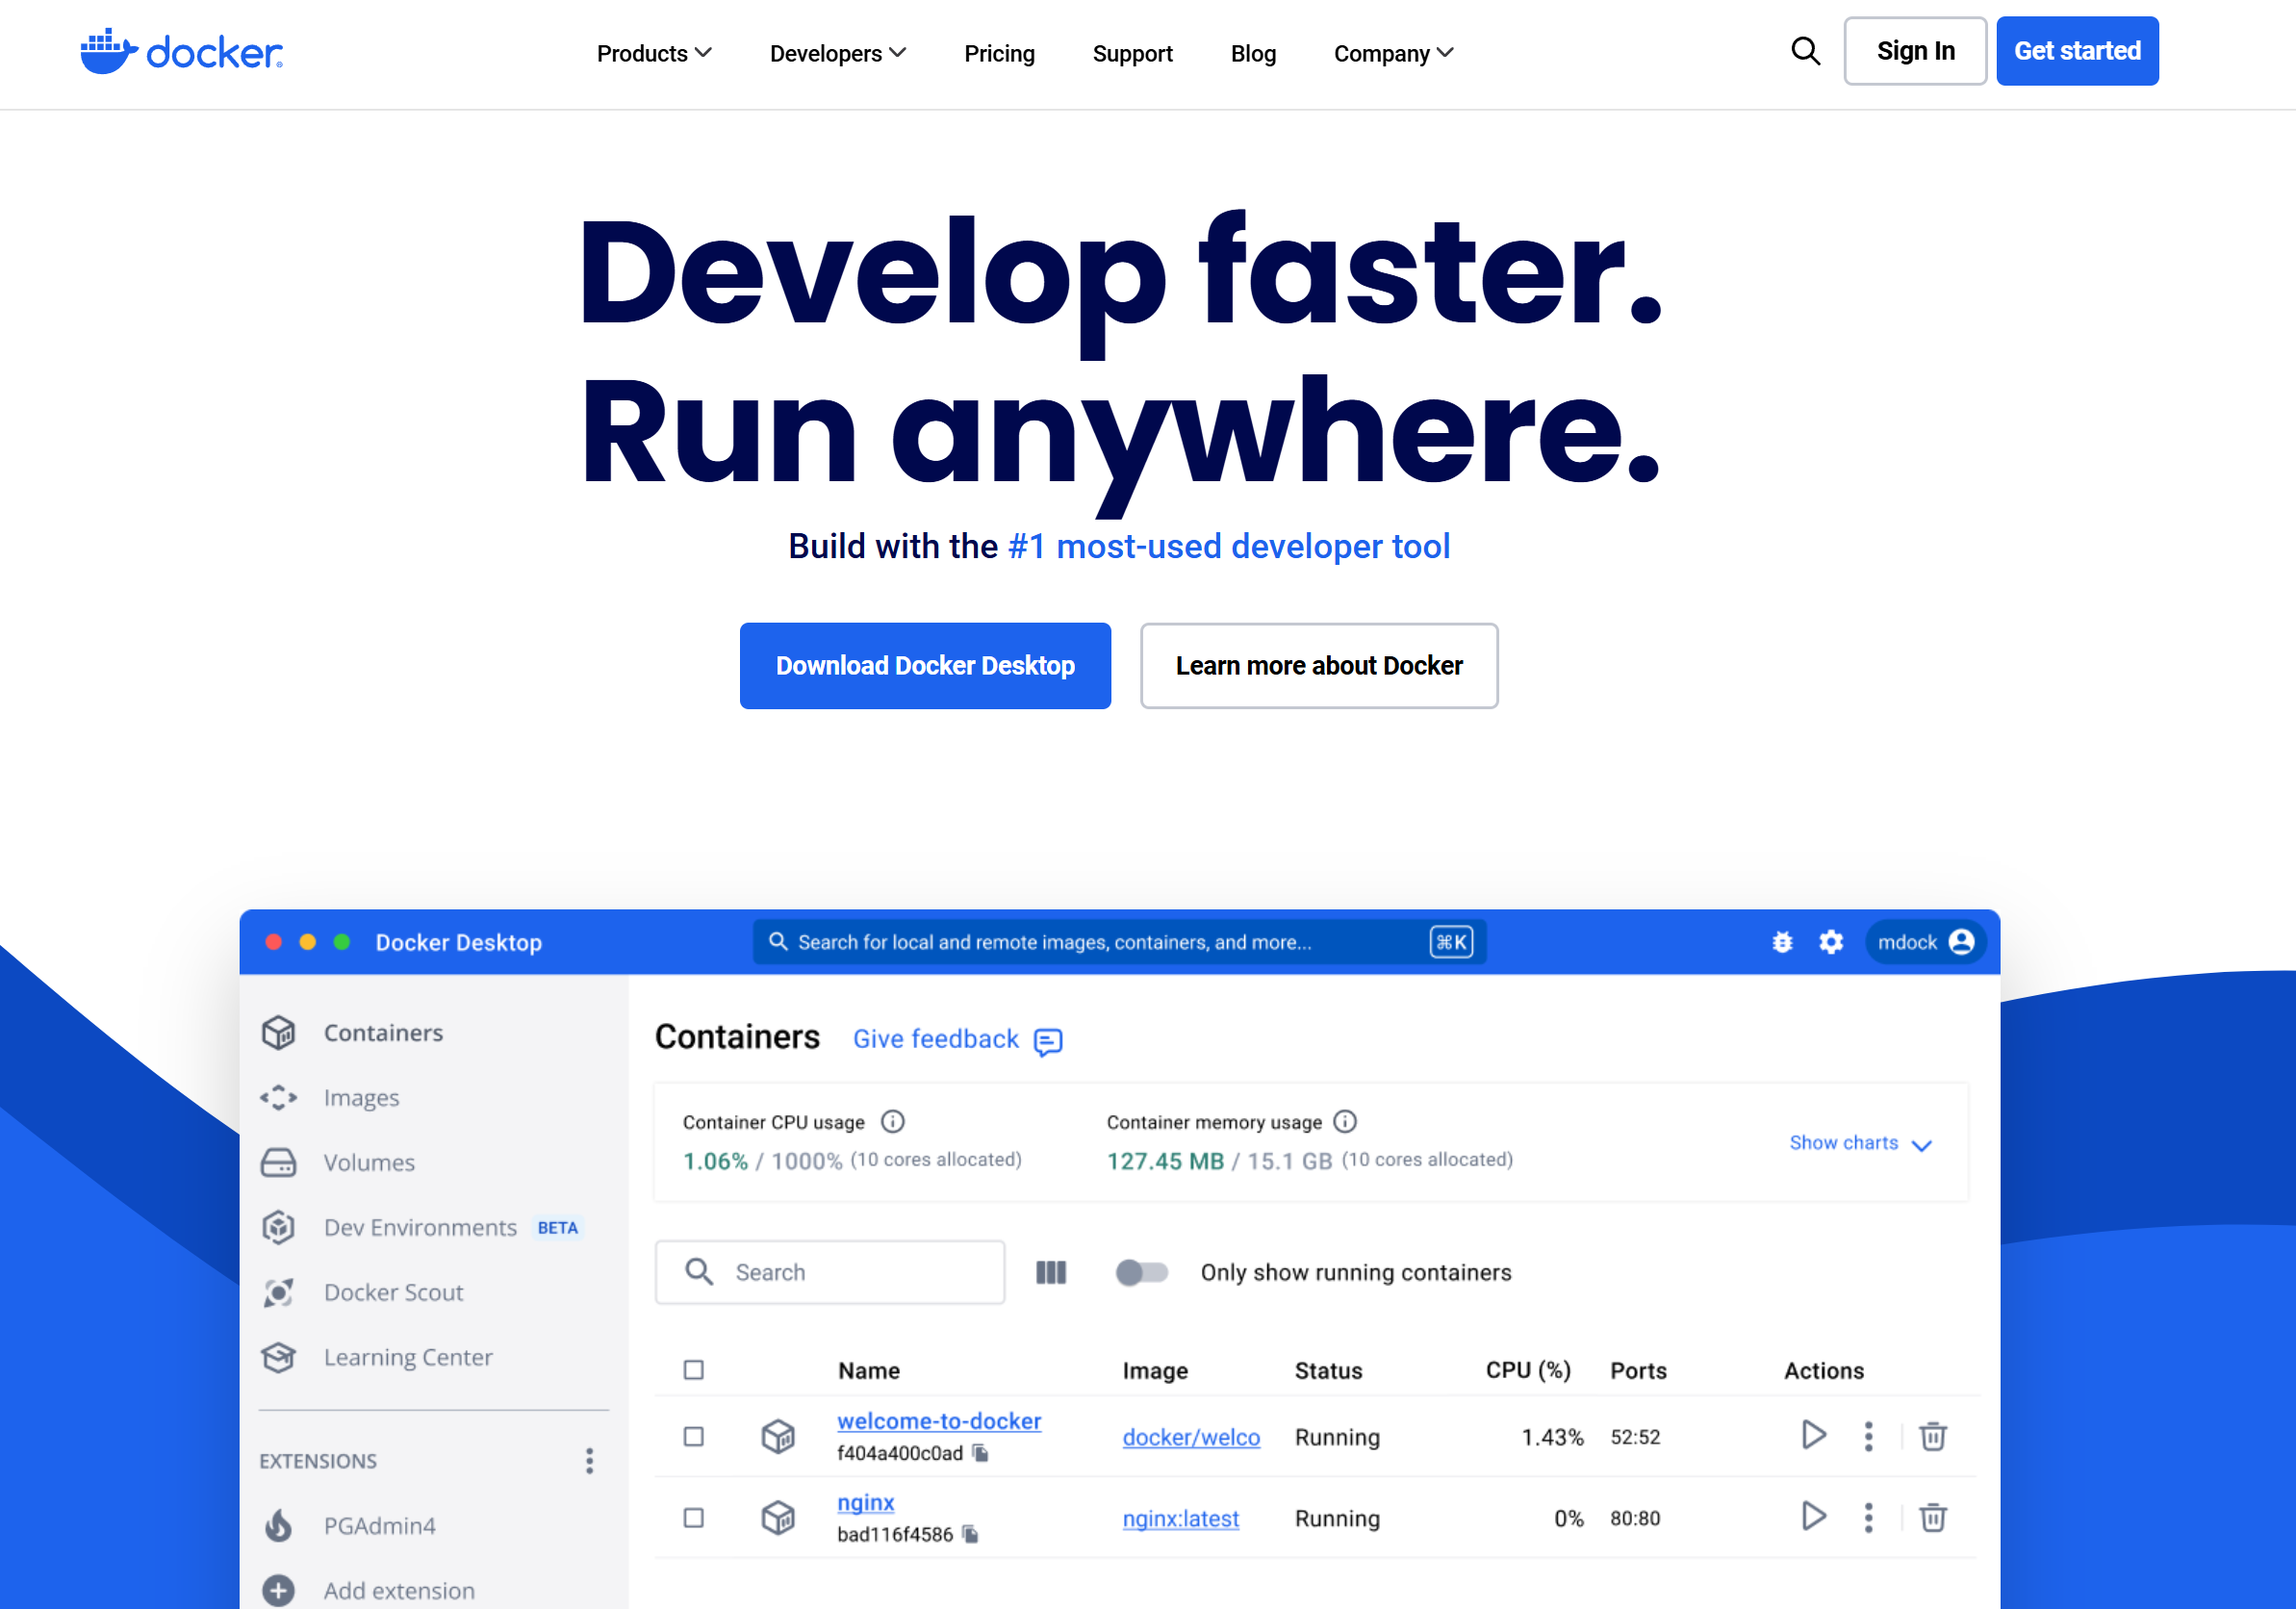Click CPU usage info icon
Image resolution: width=2296 pixels, height=1609 pixels.
[x=893, y=1121]
